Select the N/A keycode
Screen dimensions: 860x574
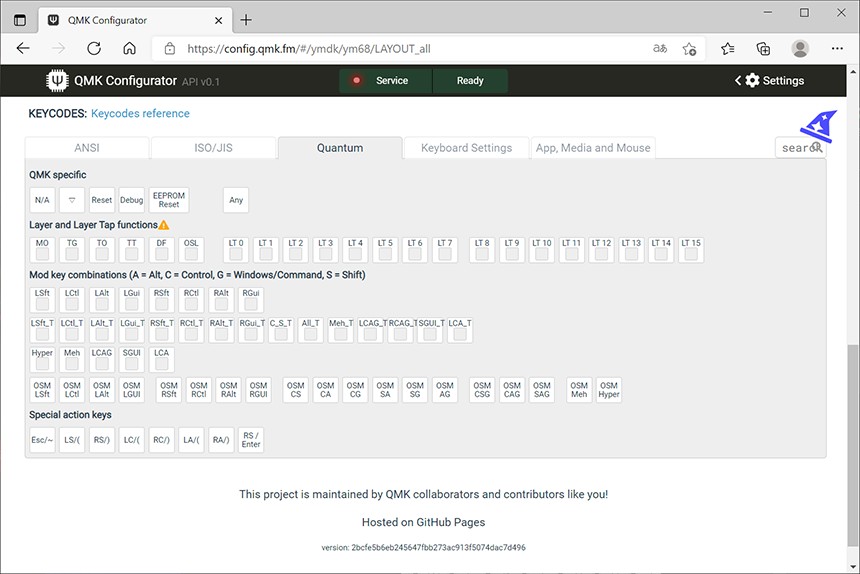tap(42, 200)
